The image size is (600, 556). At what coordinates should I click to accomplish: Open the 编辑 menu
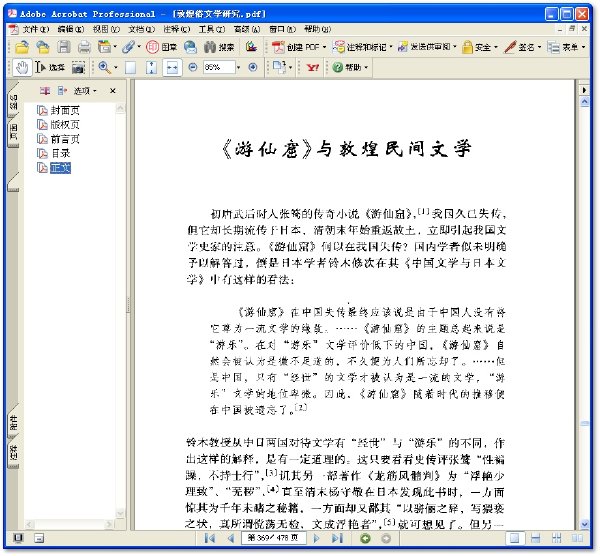pos(70,29)
